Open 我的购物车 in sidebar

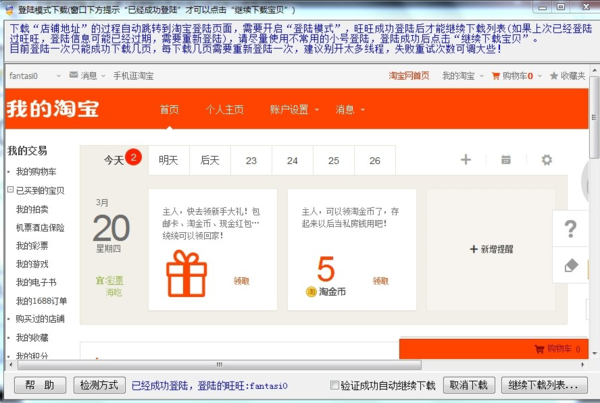point(36,171)
